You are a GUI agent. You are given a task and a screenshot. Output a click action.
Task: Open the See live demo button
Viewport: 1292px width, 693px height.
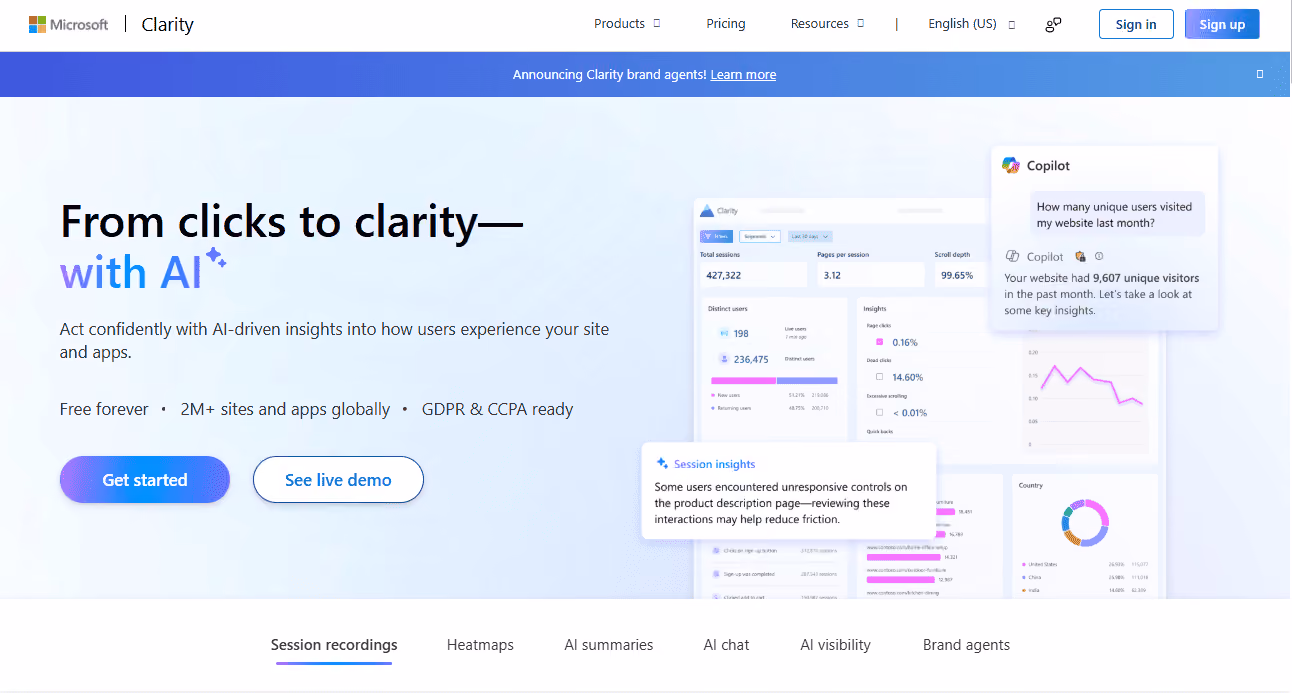tap(338, 480)
